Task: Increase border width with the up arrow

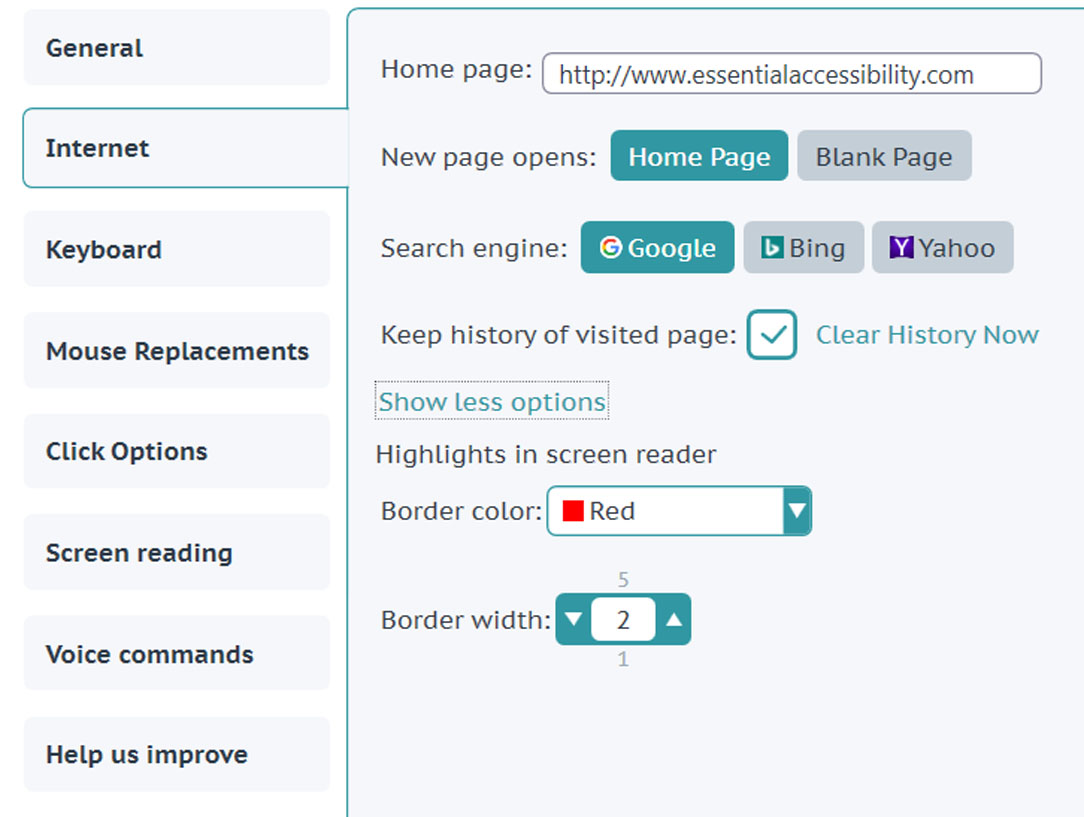Action: pos(674,619)
